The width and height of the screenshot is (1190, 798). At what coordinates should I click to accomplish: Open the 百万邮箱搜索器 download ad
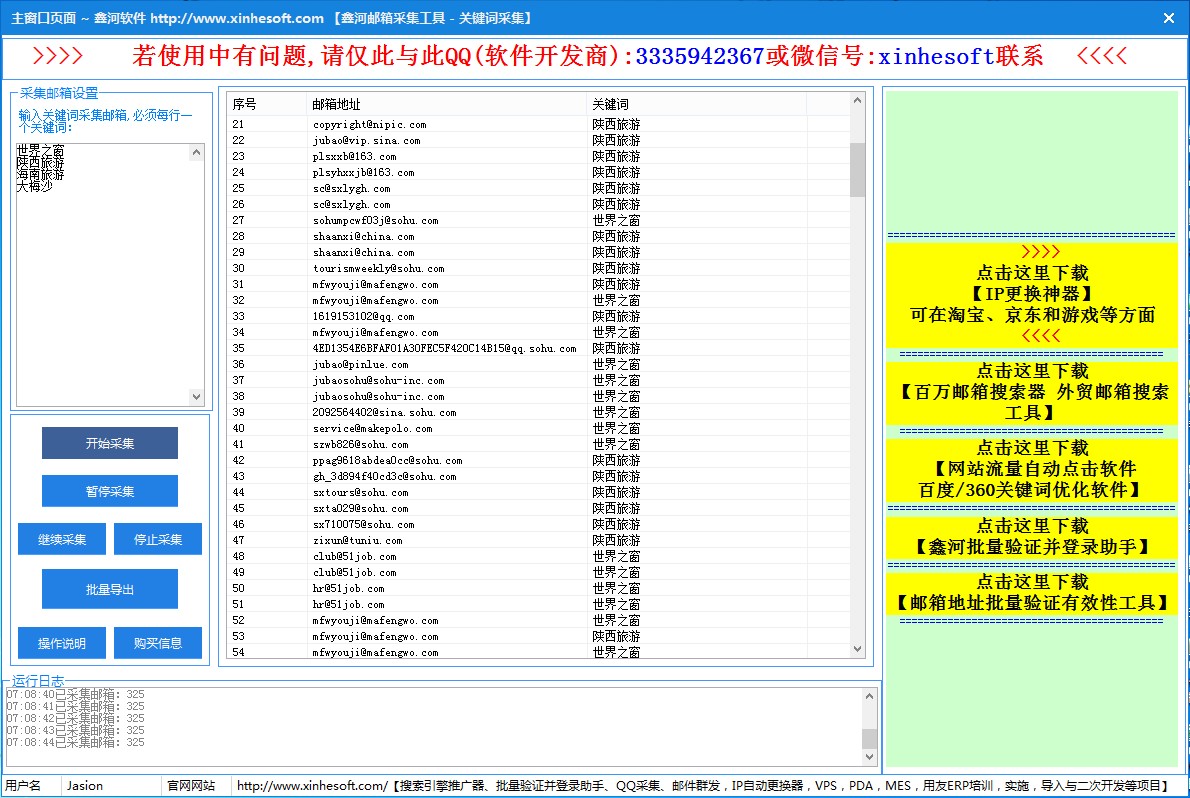(1032, 392)
